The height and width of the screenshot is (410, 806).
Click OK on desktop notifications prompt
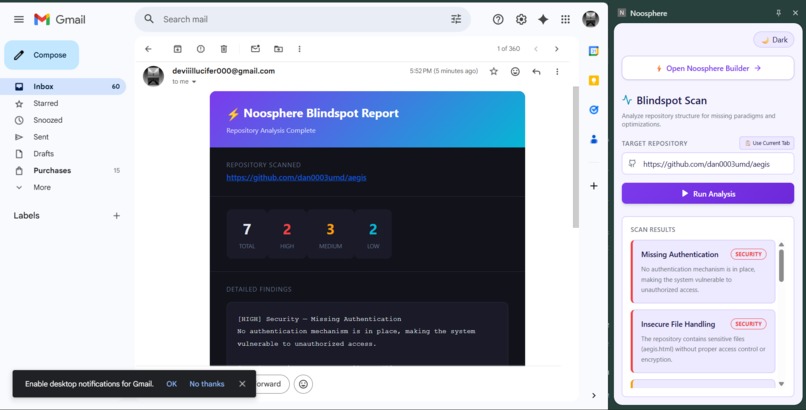(172, 384)
